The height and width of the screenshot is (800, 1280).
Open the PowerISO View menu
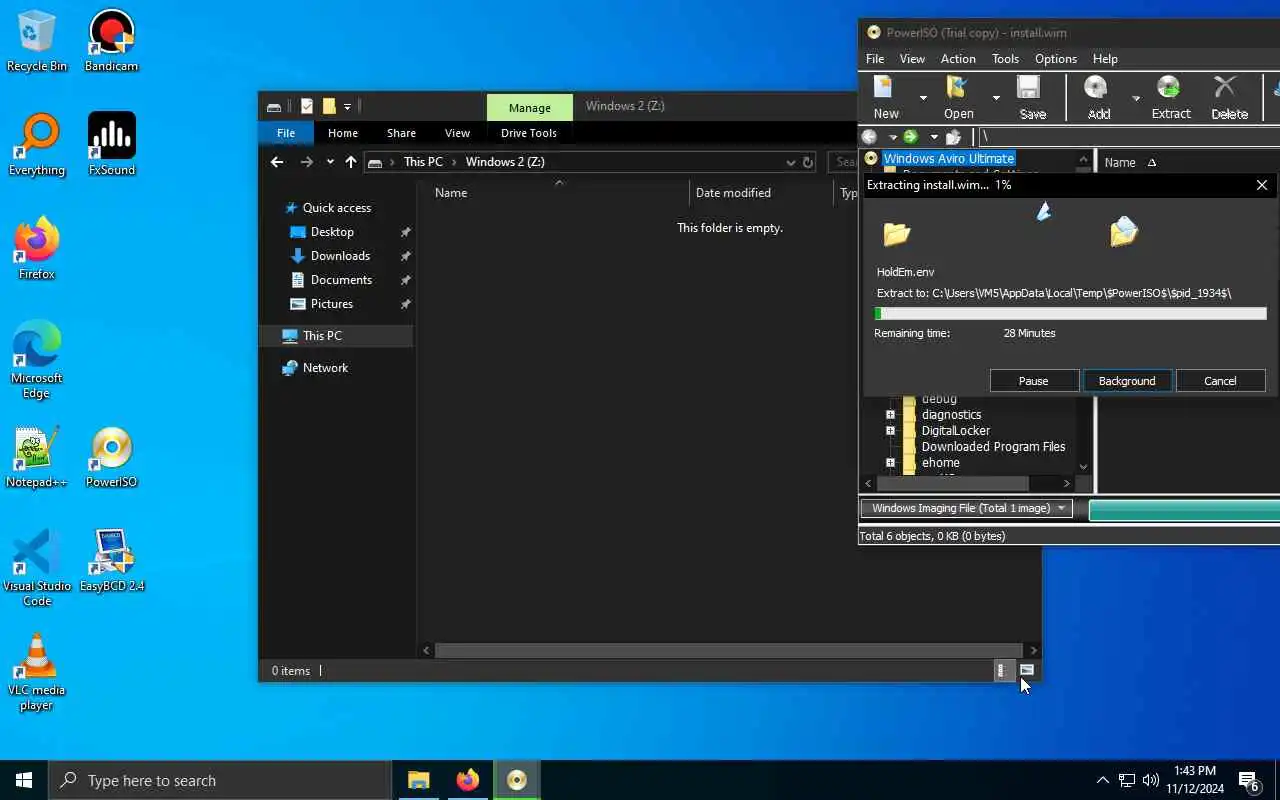click(912, 59)
